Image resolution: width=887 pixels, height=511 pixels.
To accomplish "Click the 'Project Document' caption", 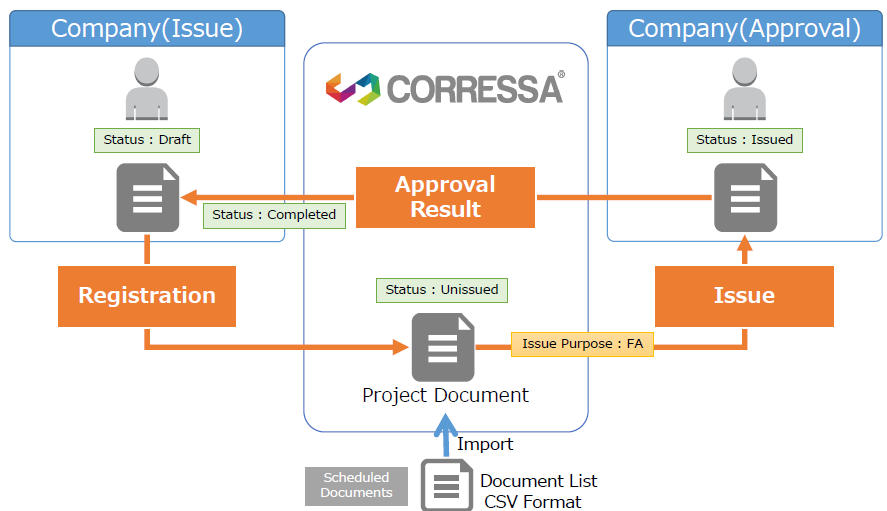I will (x=445, y=395).
